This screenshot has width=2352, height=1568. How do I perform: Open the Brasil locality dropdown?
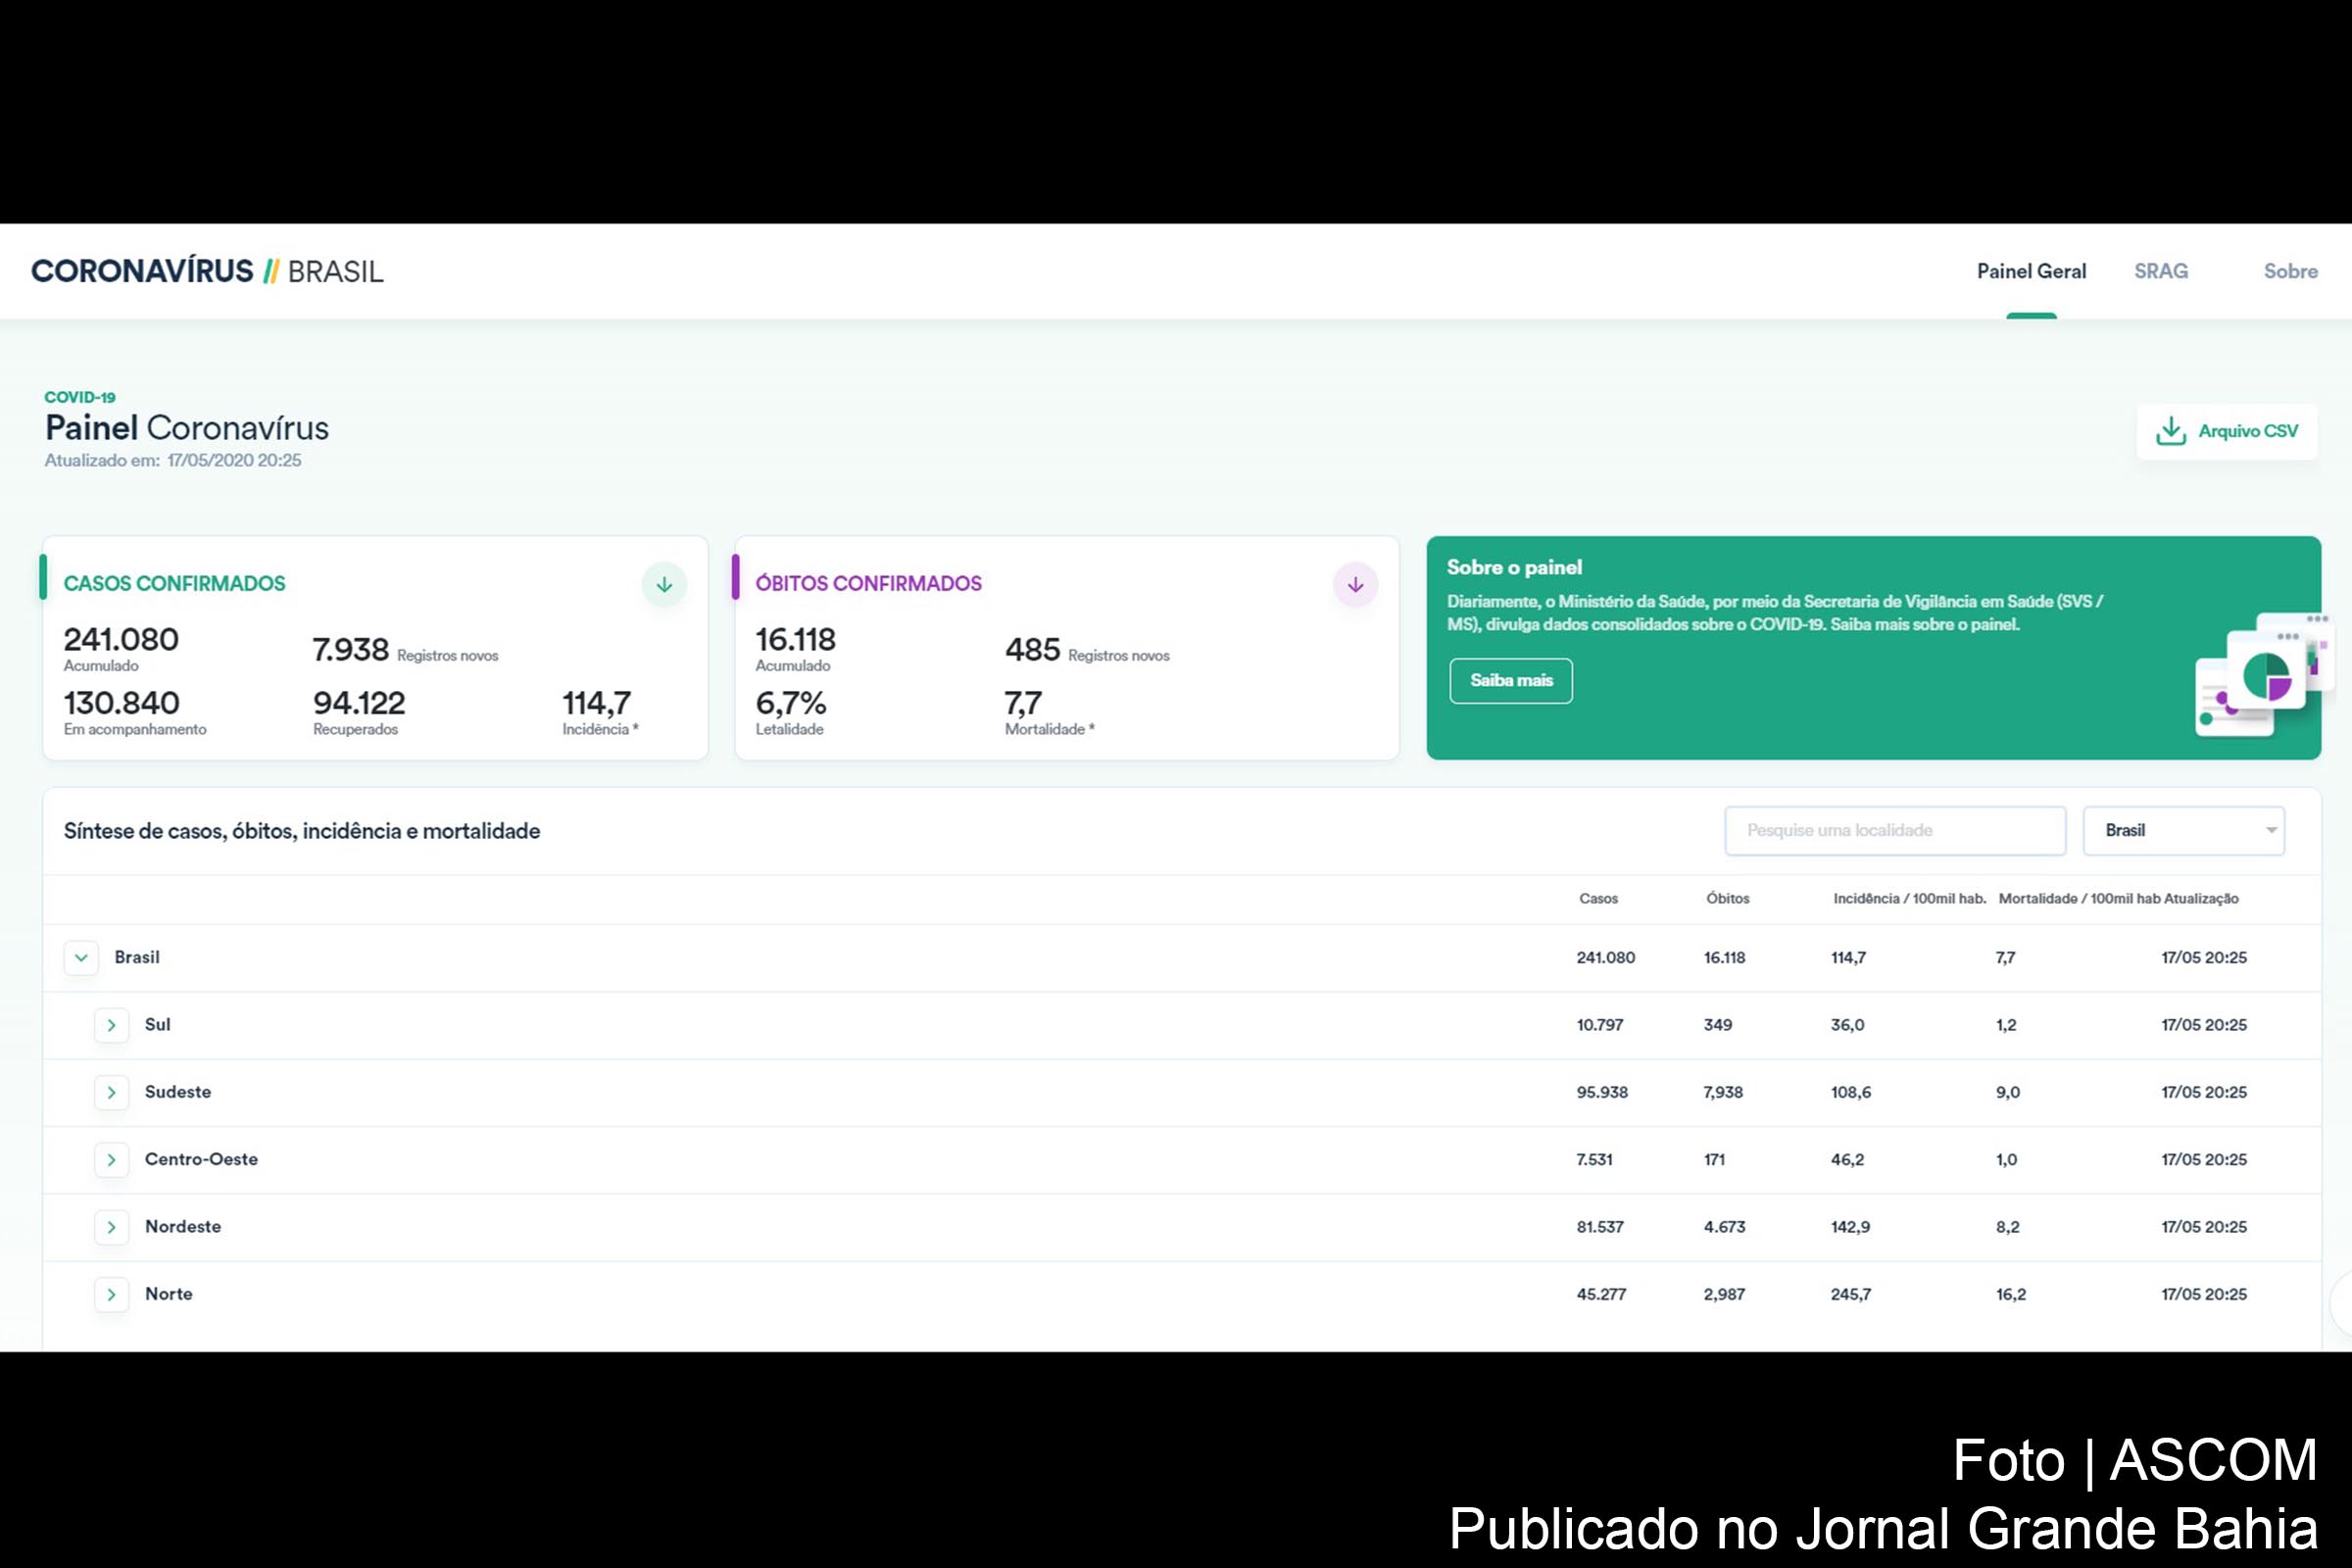(2184, 831)
